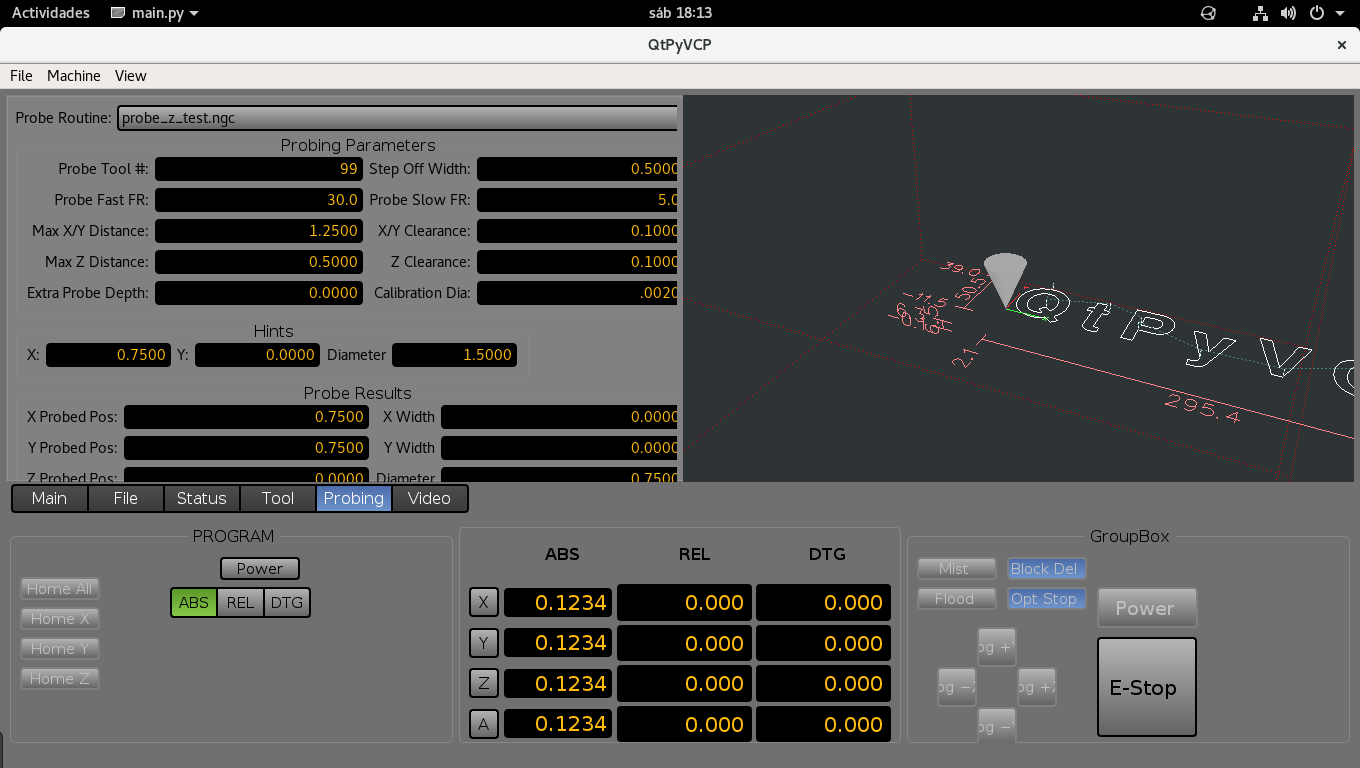Toggle the small Power button in PROGRAM
Image resolution: width=1360 pixels, height=768 pixels.
coord(260,568)
